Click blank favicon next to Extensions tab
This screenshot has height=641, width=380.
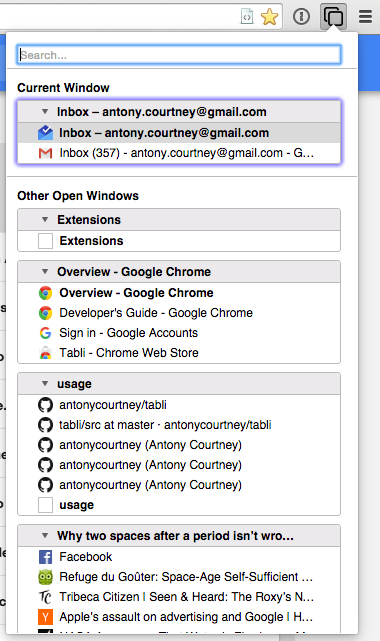pos(45,241)
